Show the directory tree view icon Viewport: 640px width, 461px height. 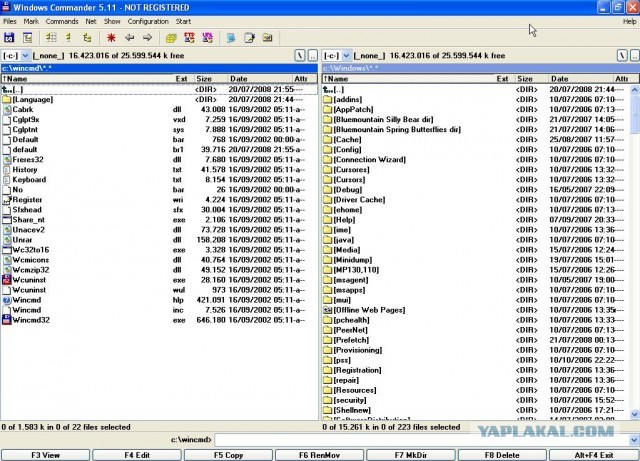click(87, 38)
